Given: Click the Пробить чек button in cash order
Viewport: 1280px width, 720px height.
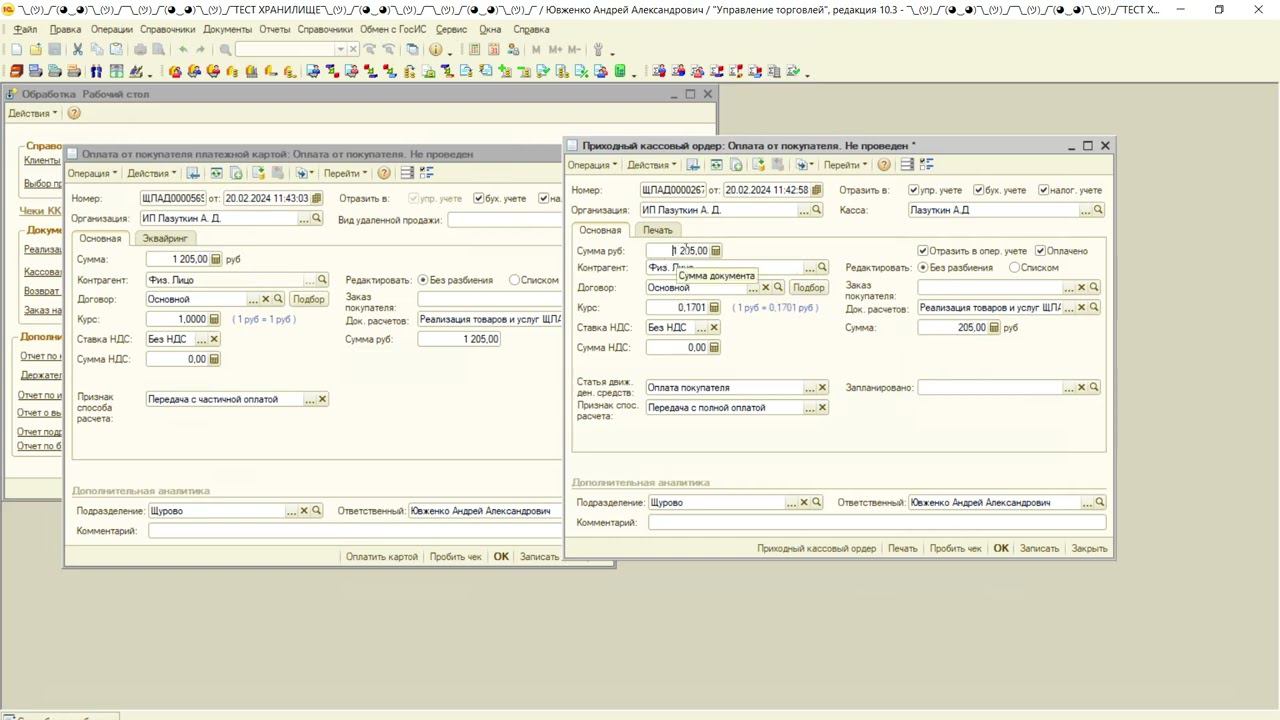Looking at the screenshot, I should [955, 548].
